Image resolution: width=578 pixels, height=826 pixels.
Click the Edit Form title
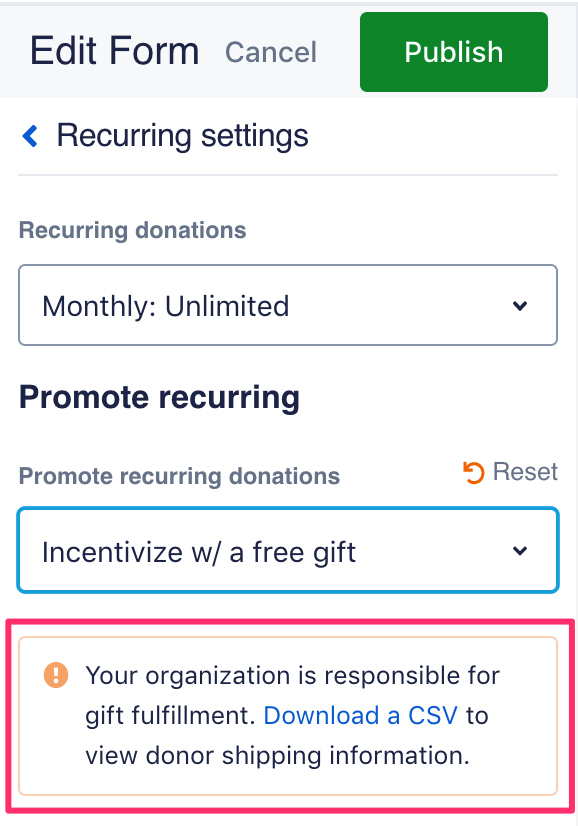[x=114, y=51]
